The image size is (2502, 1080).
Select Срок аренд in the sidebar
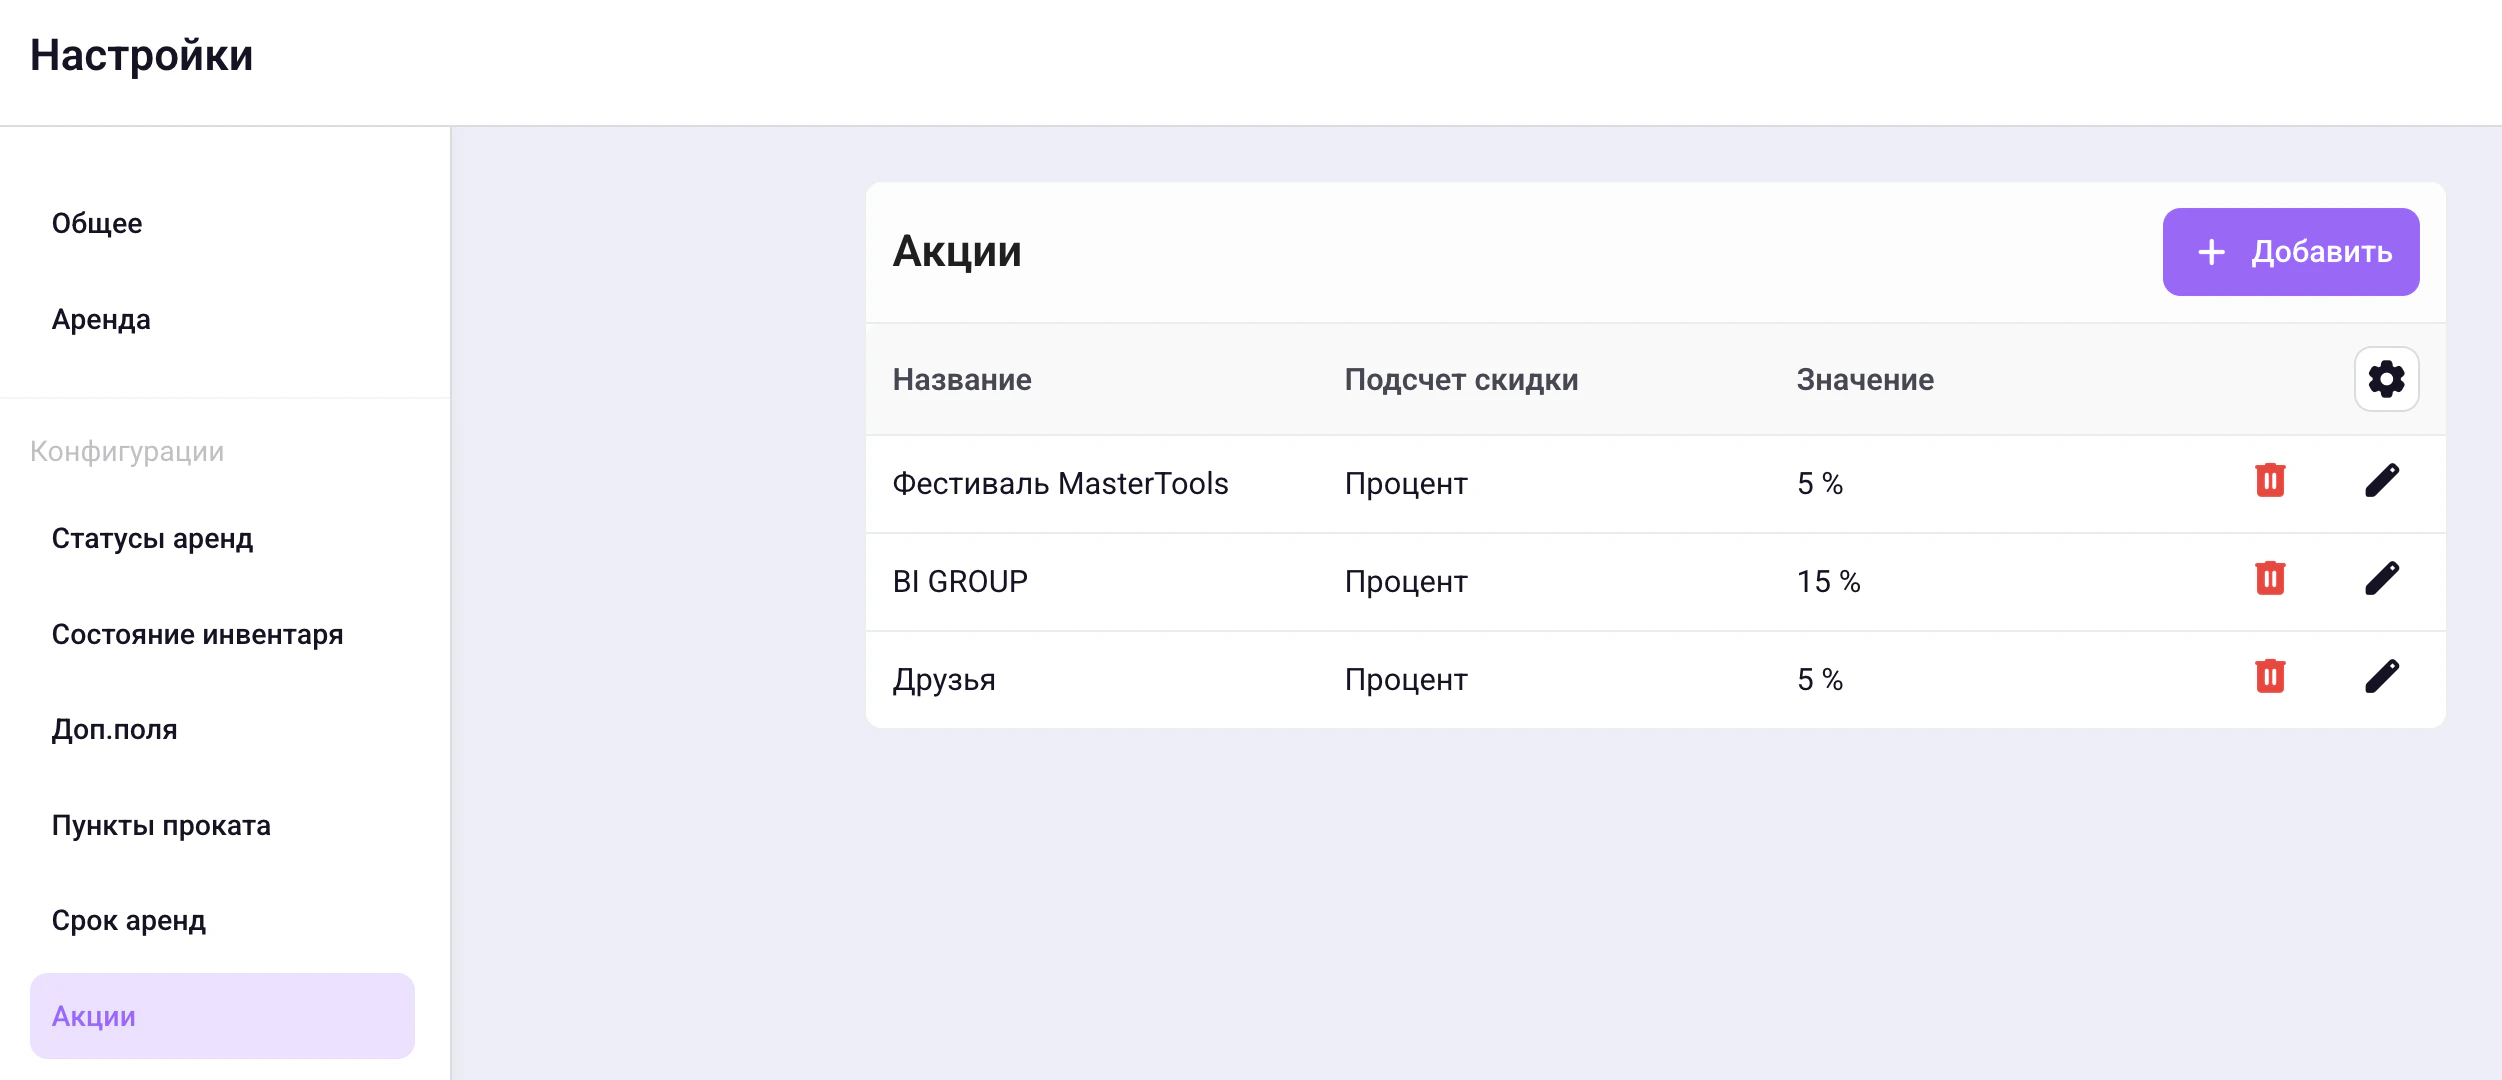[129, 921]
